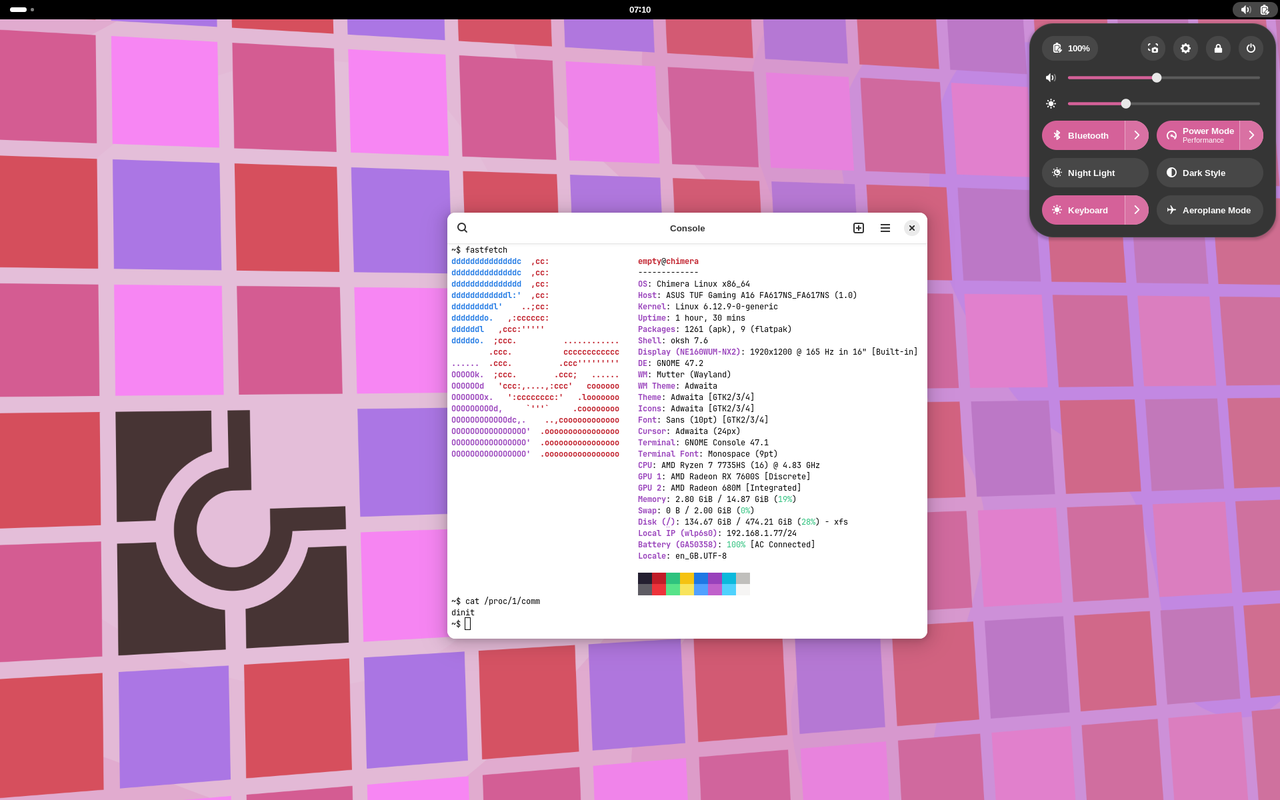The image size is (1280, 800).
Task: Open the screenshot tool from quick settings
Action: pos(1153,48)
